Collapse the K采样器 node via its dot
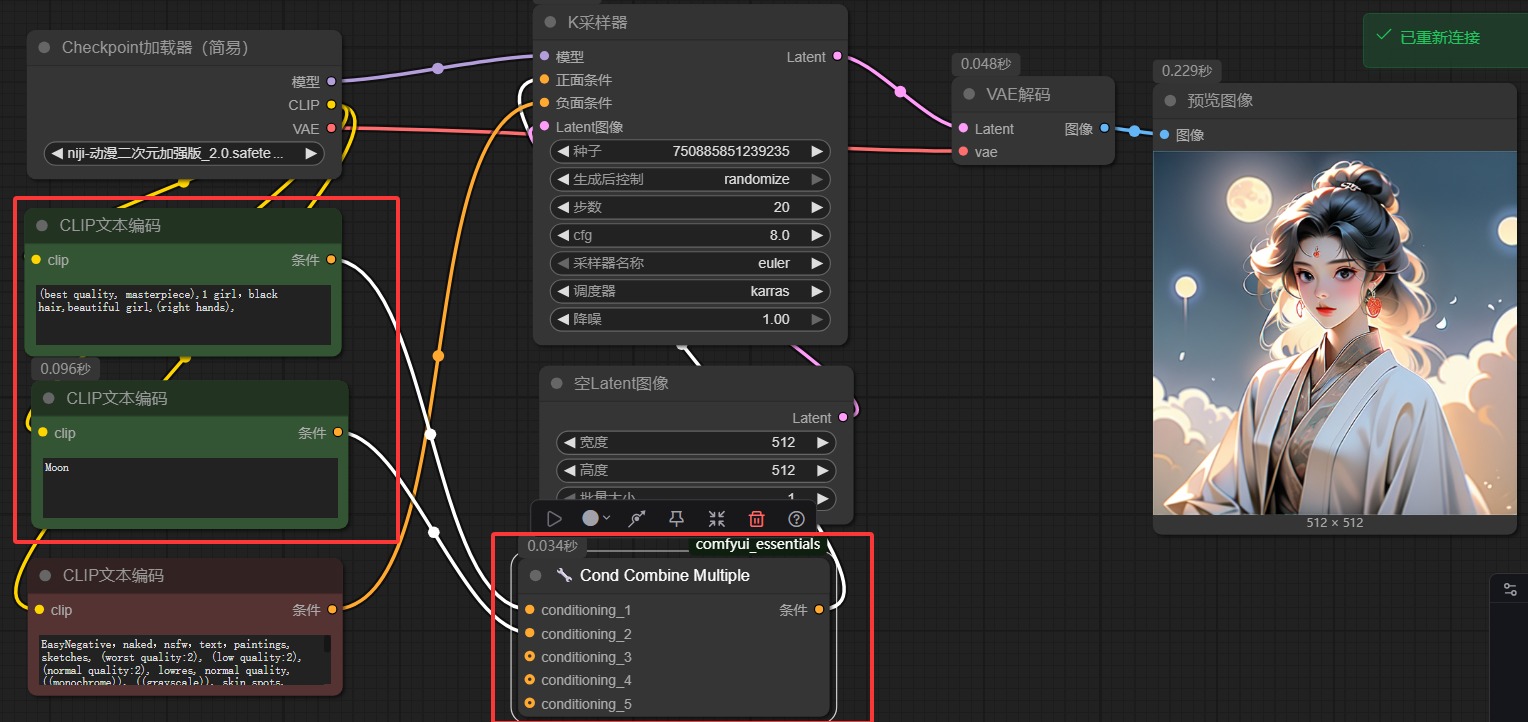This screenshot has width=1528, height=722. (550, 22)
